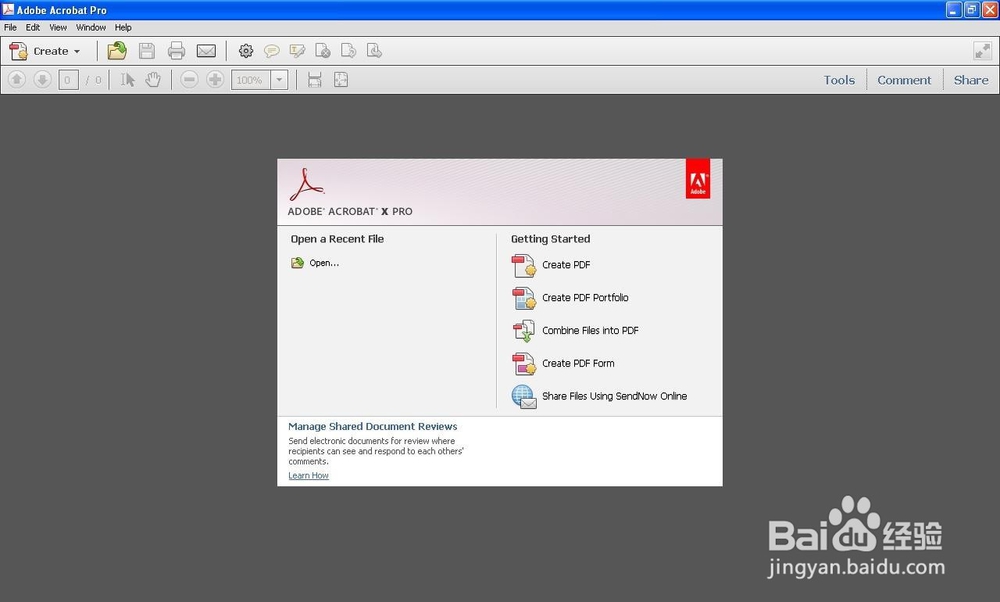Click the Create PDF icon
The image size is (1000, 602).
point(524,265)
